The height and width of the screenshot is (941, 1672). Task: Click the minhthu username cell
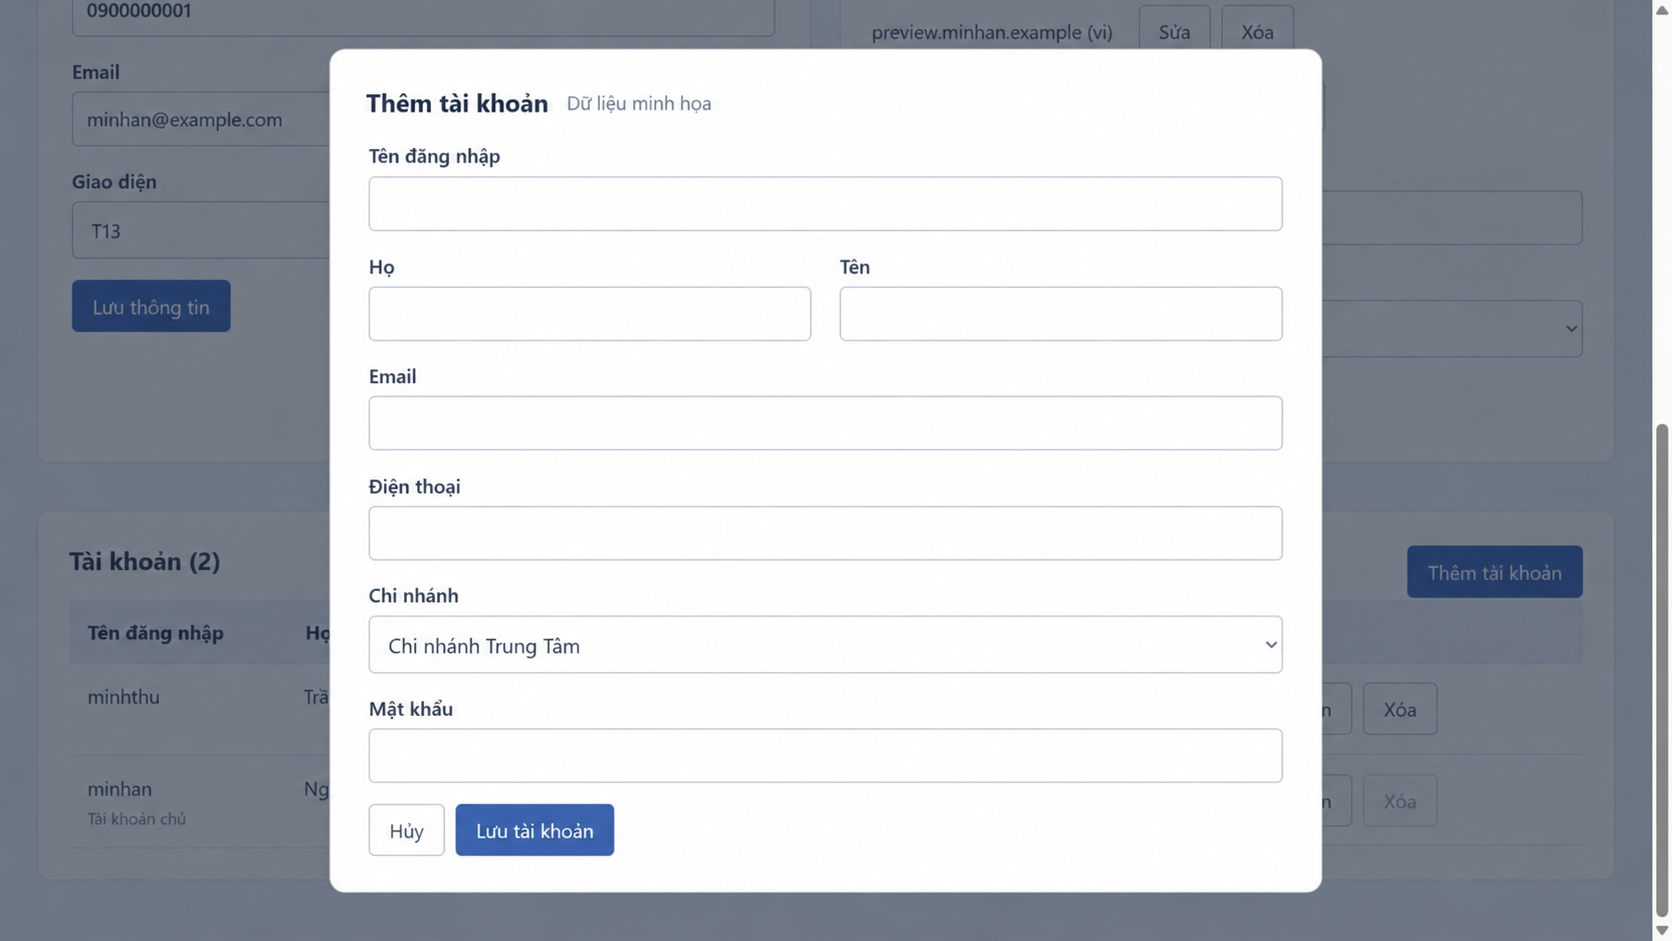coord(123,697)
